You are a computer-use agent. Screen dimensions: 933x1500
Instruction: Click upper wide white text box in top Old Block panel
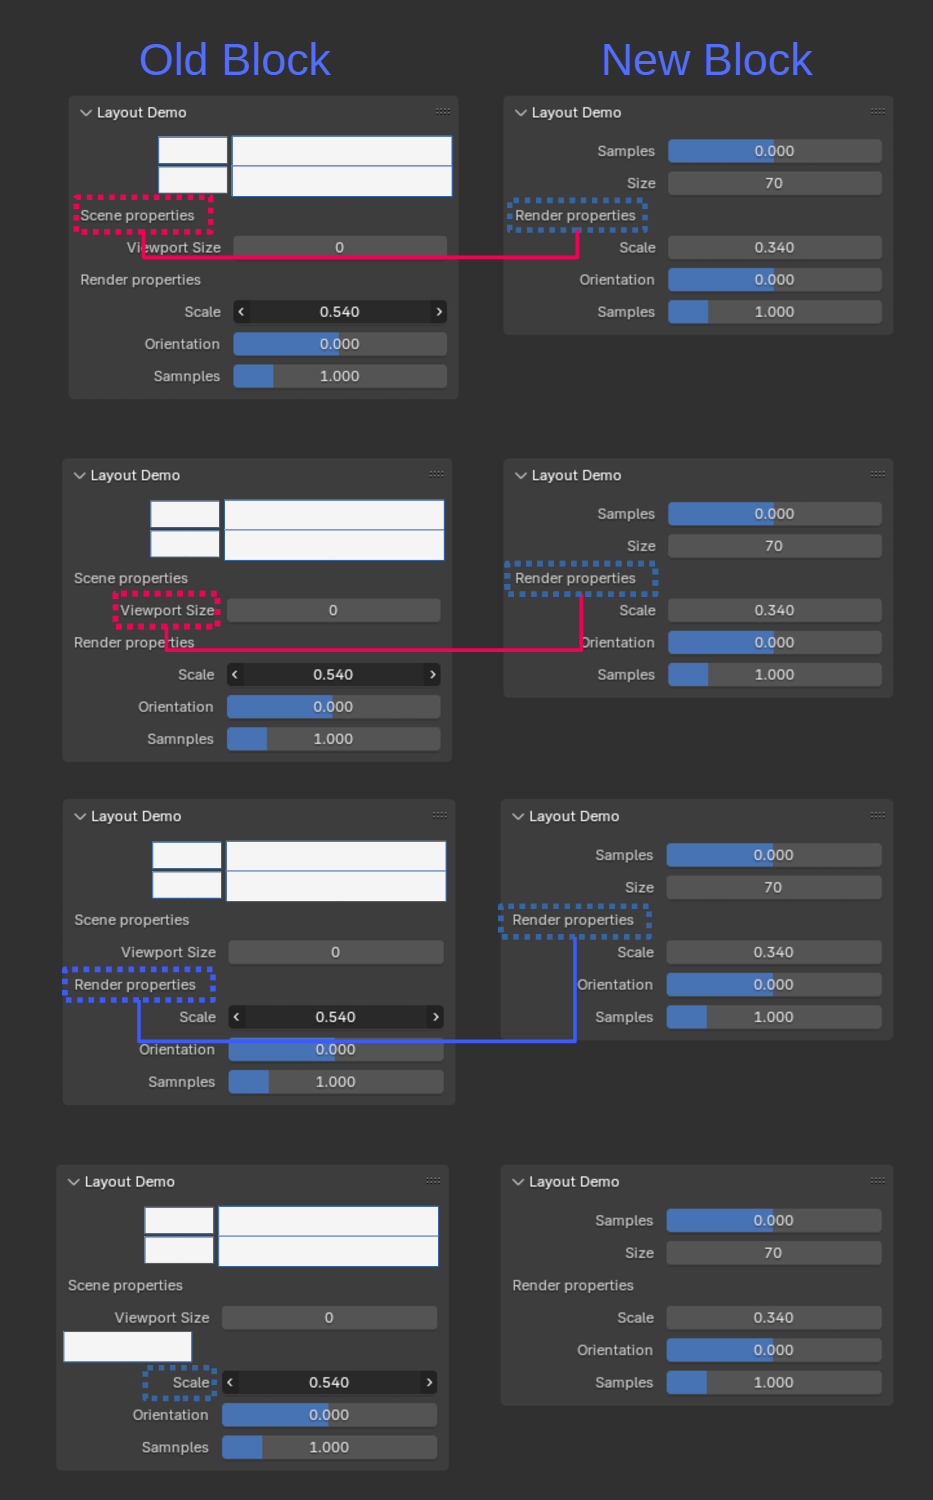point(342,151)
